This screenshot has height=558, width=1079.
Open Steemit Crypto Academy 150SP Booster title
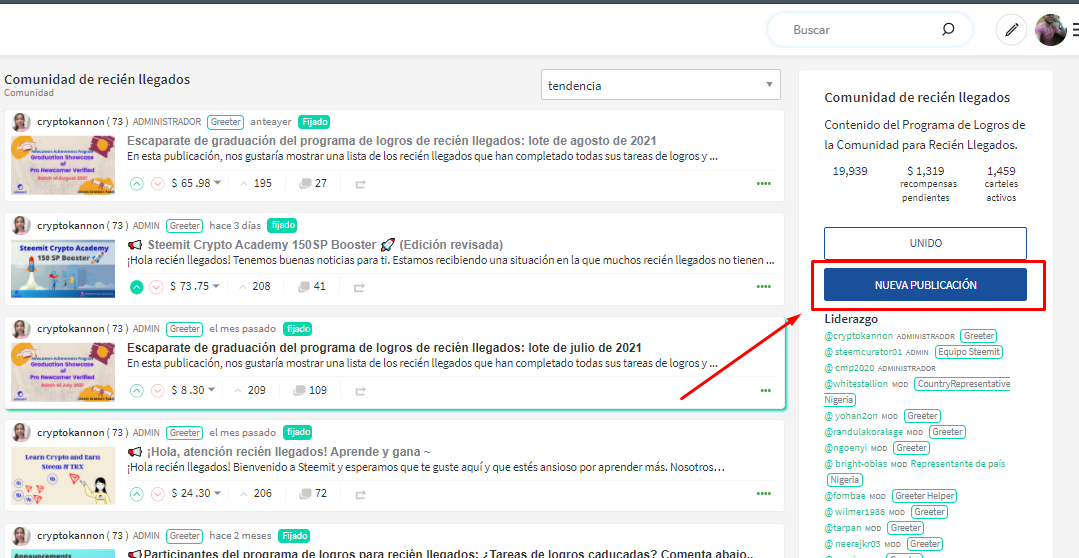[x=315, y=245]
